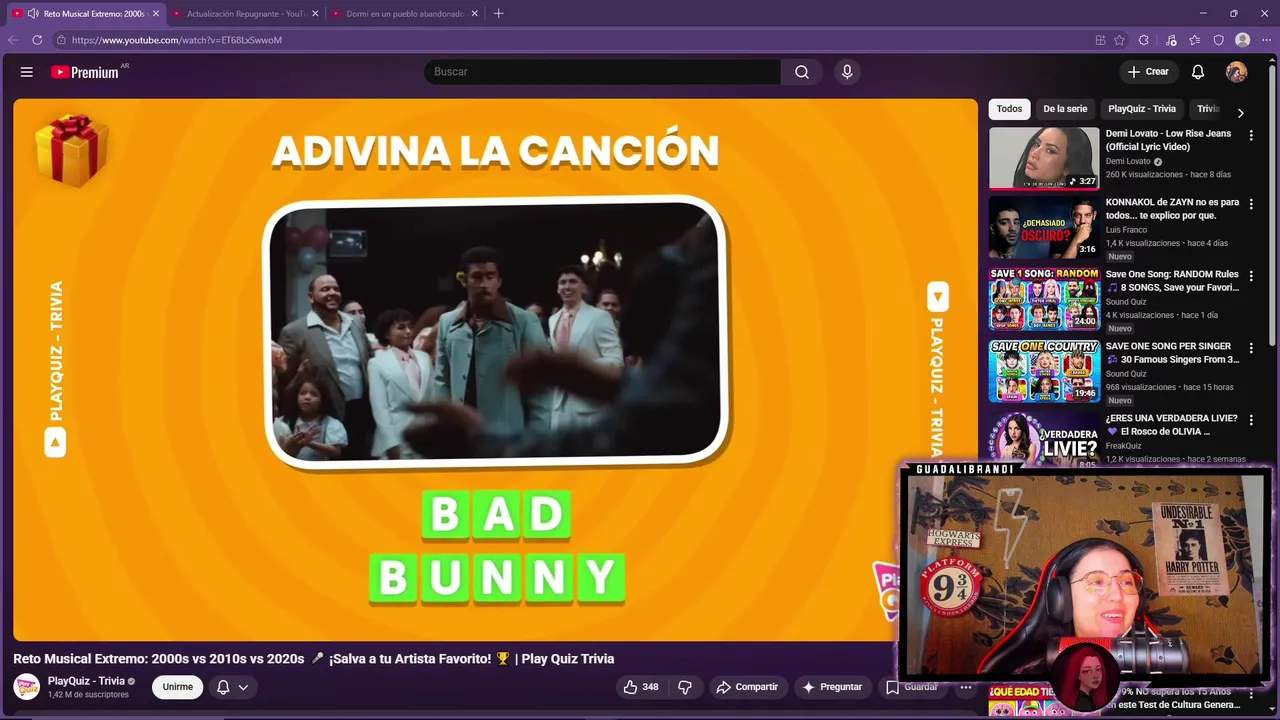Open KONNAKOL de ZAYN video thumbnail
1280x720 pixels.
[1044, 227]
